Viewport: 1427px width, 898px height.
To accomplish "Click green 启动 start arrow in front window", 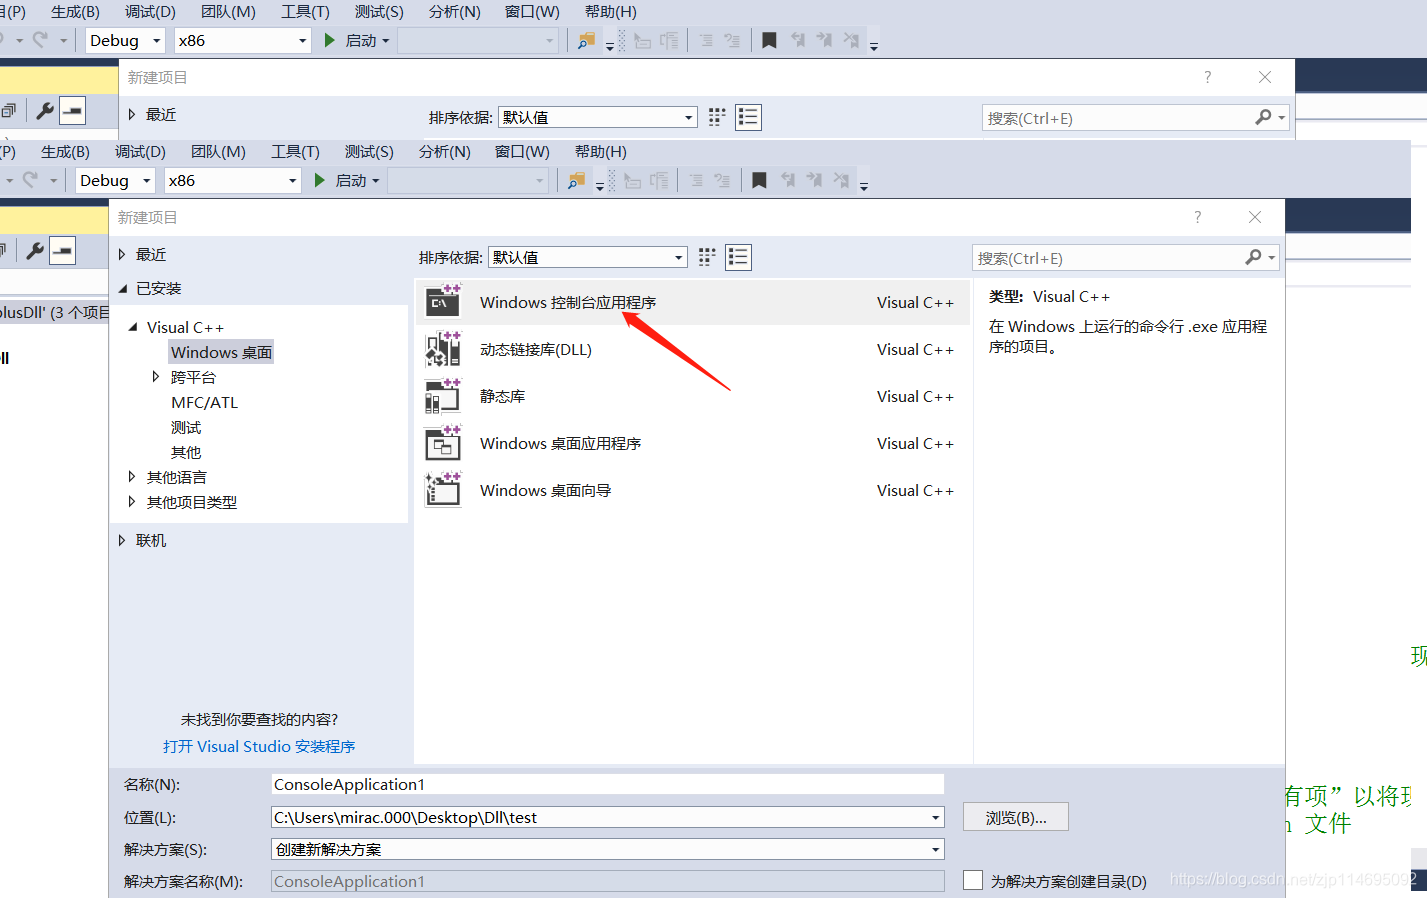I will pos(319,180).
